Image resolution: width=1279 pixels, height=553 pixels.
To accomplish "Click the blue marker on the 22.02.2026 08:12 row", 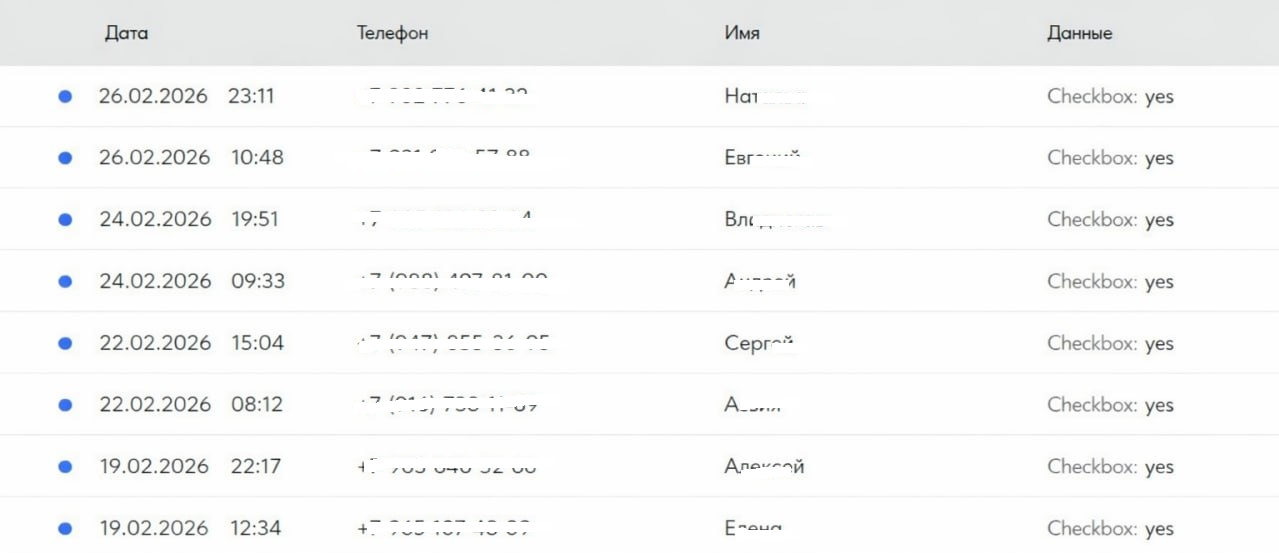I will [65, 405].
